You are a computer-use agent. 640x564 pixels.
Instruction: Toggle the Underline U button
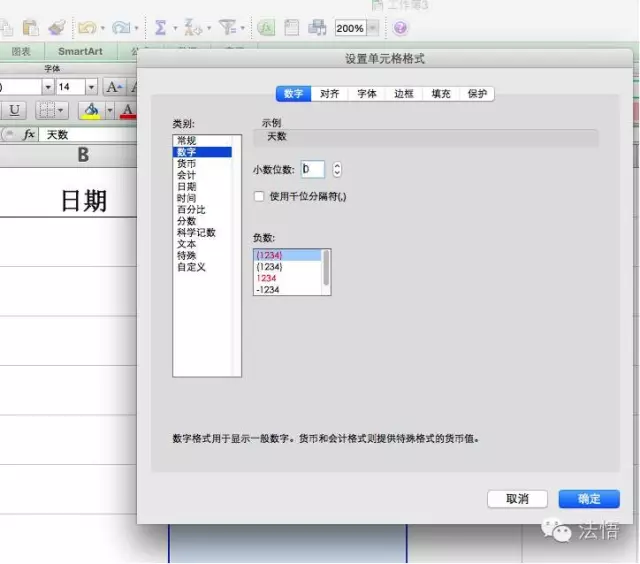15,110
